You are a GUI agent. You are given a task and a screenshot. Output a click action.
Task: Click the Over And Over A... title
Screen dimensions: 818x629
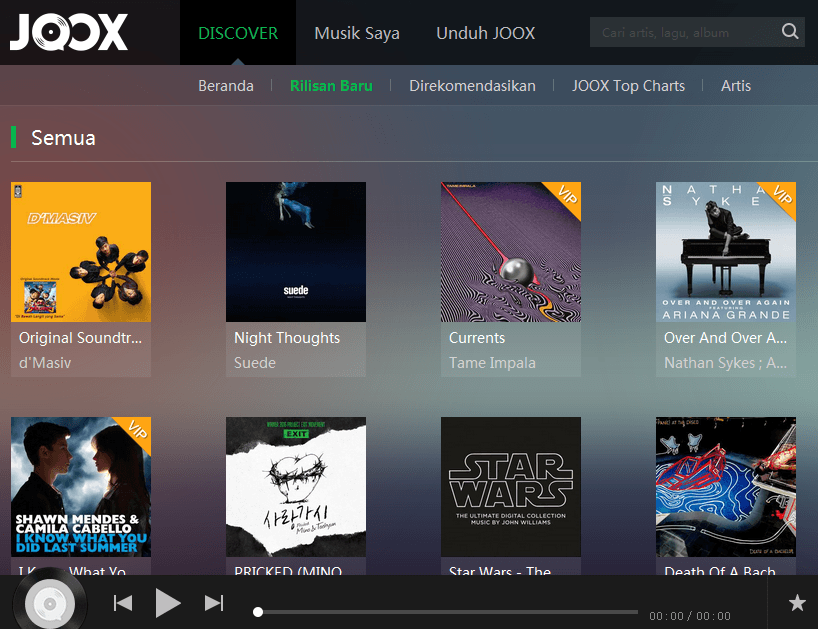pyautogui.click(x=725, y=338)
